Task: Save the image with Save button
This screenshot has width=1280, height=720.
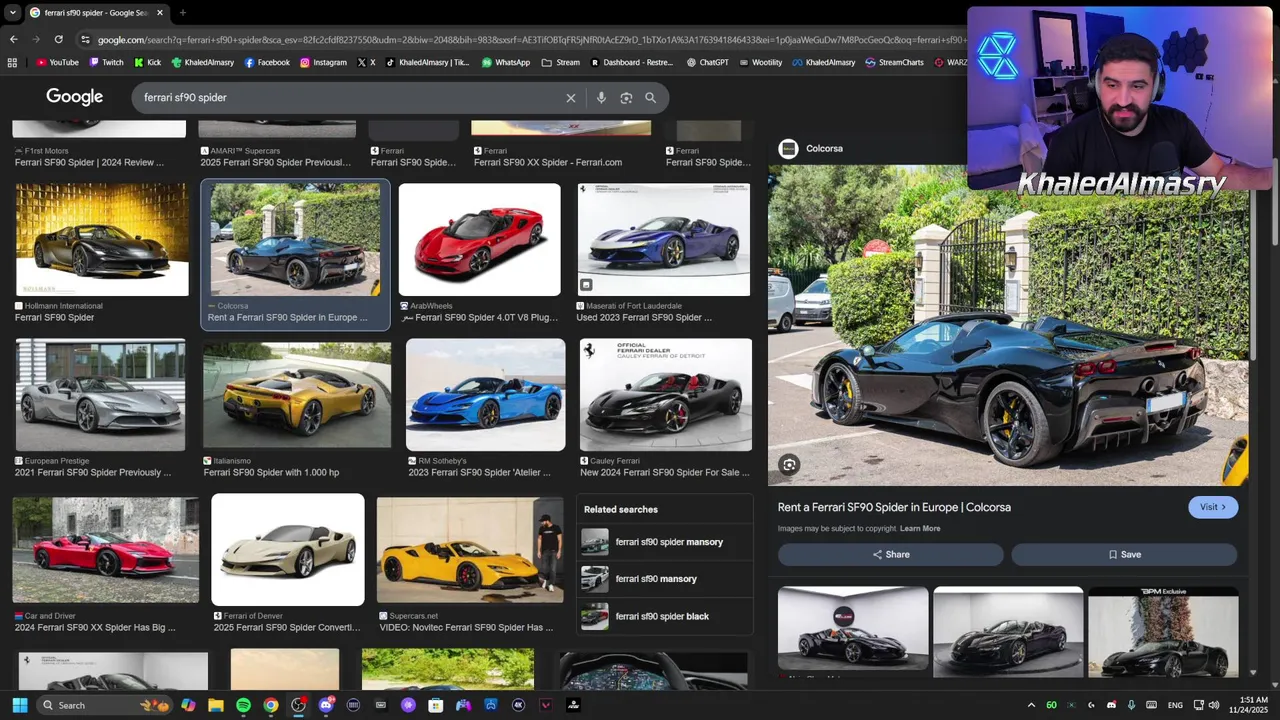Action: [1124, 554]
